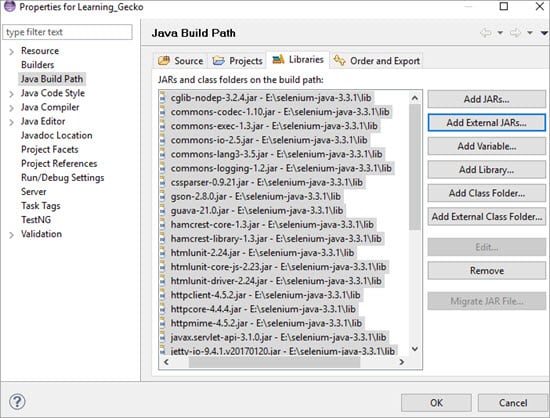The width and height of the screenshot is (550, 418).
Task: Click jar icon beside gson-2.8.0.jar
Action: coord(162,196)
